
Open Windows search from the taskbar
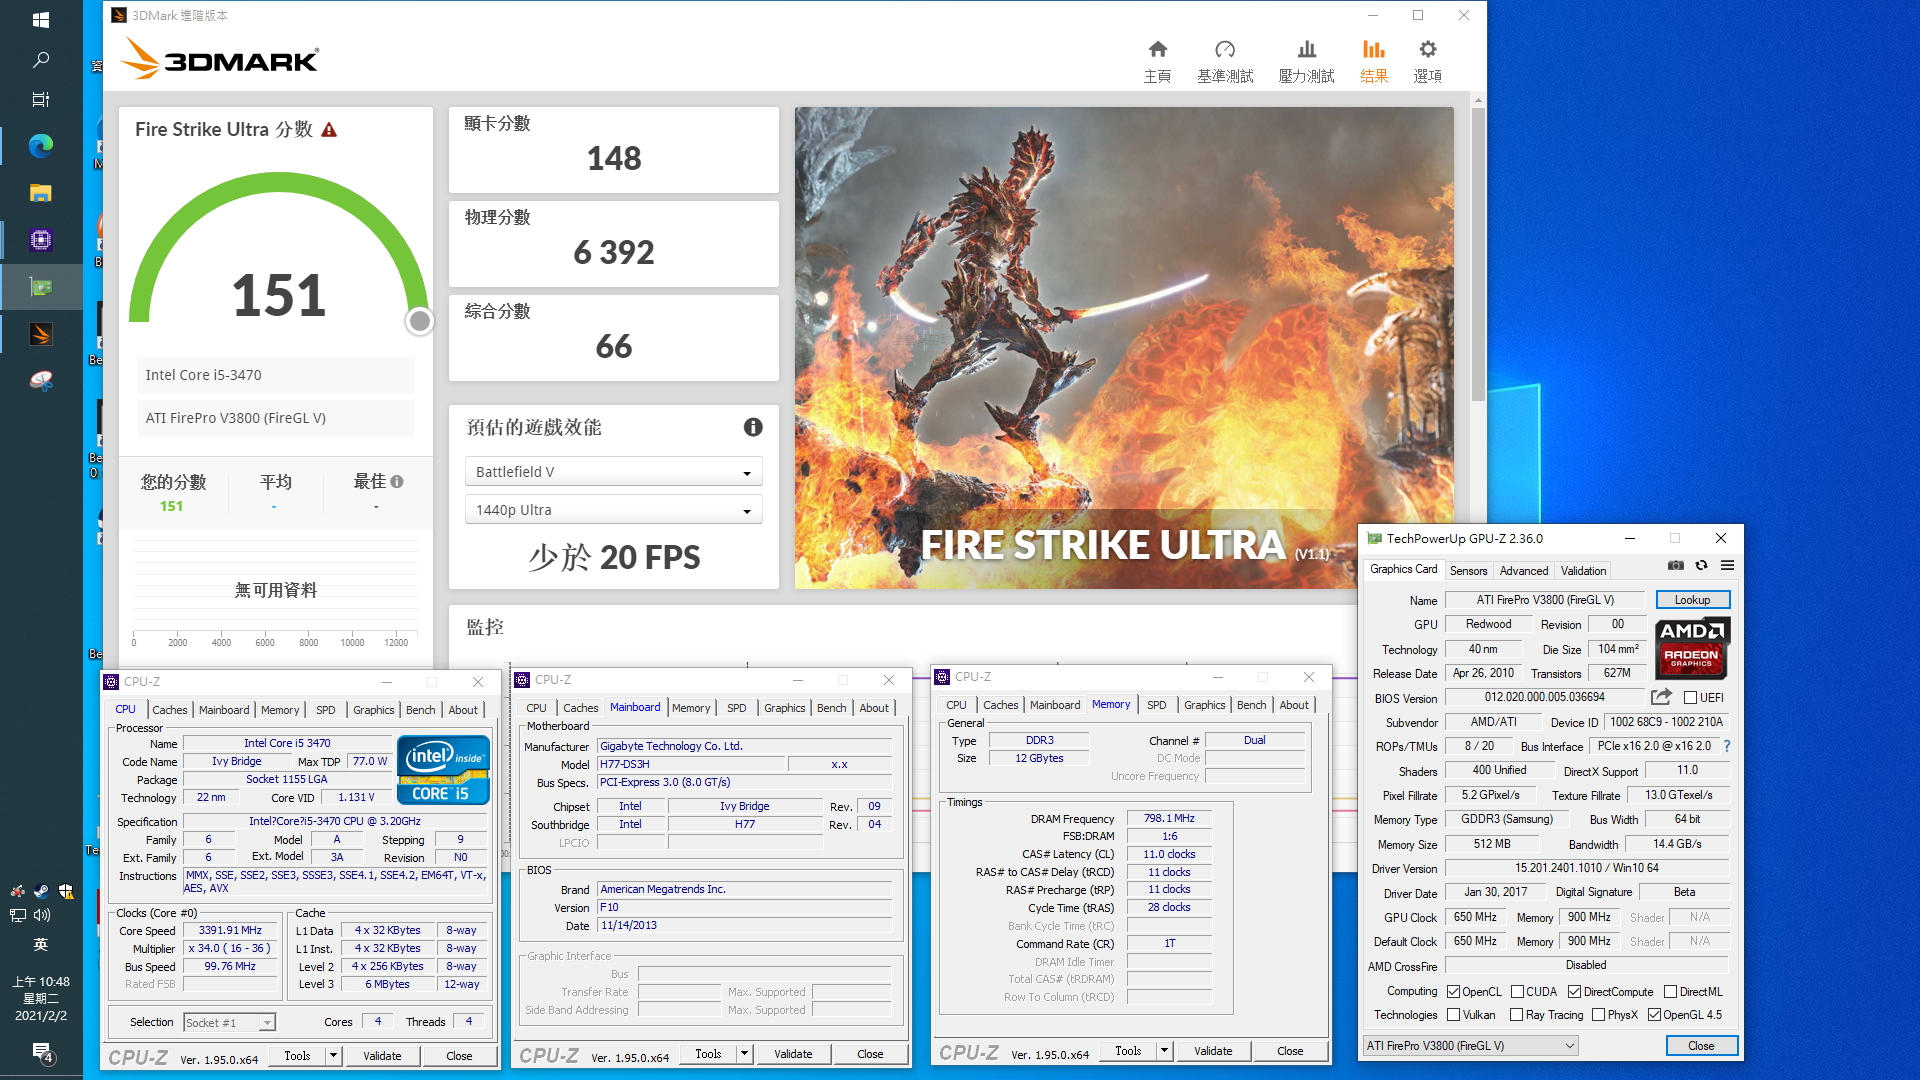41,60
